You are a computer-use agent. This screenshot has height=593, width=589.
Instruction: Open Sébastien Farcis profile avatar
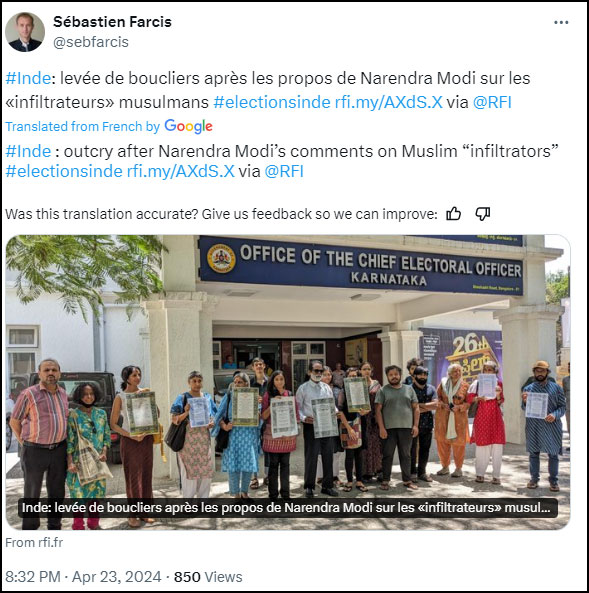click(25, 32)
